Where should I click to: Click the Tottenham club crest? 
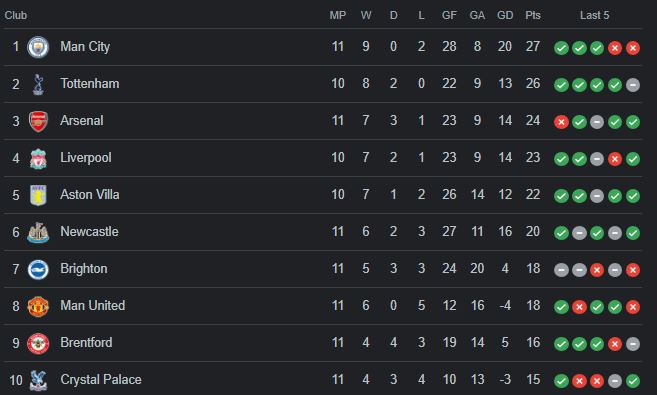38,84
